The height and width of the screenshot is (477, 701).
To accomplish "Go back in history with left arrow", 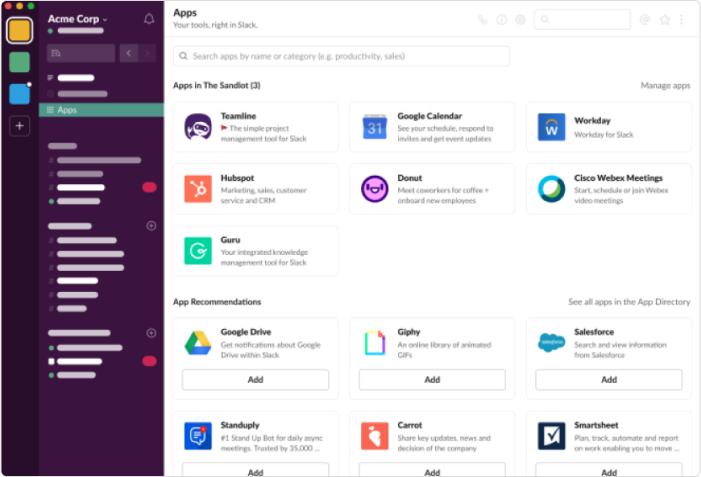I will pos(129,53).
